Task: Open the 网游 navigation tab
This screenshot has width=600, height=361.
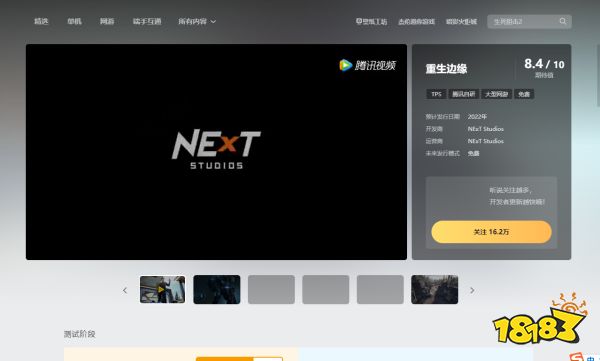Action: click(x=107, y=21)
